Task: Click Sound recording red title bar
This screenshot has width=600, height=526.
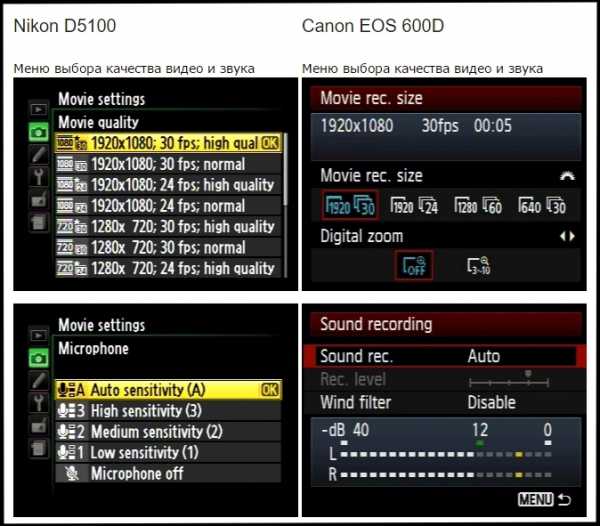Action: click(x=446, y=324)
